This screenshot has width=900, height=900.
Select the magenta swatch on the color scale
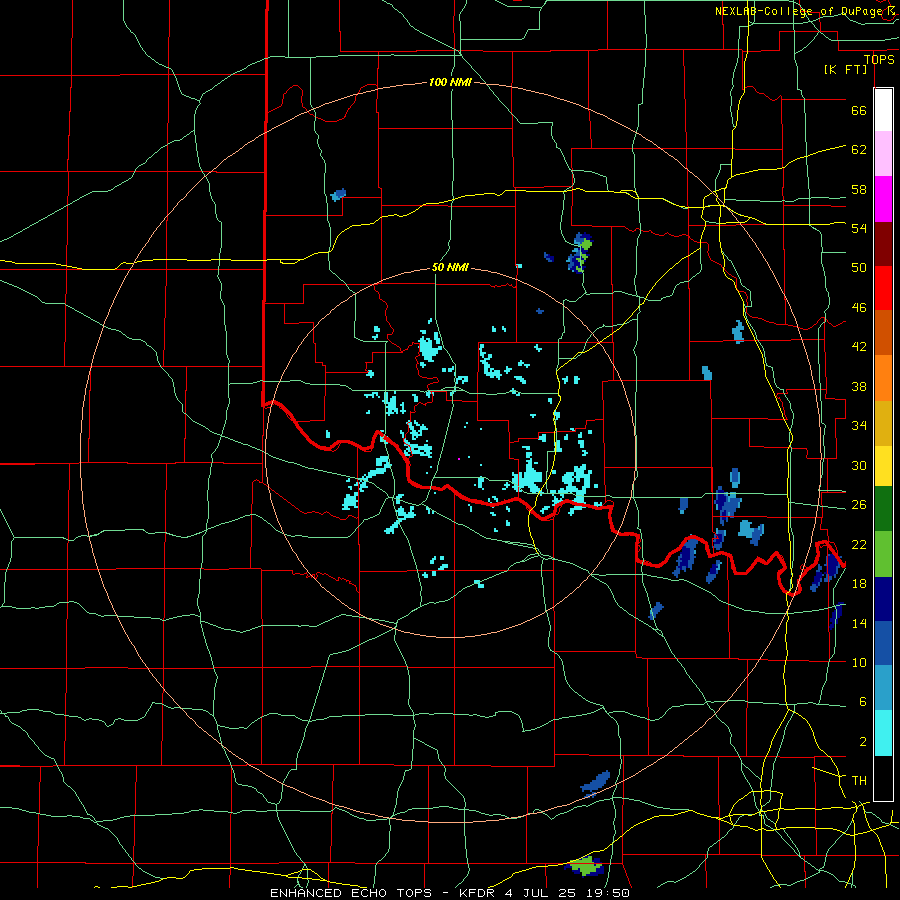(x=883, y=199)
